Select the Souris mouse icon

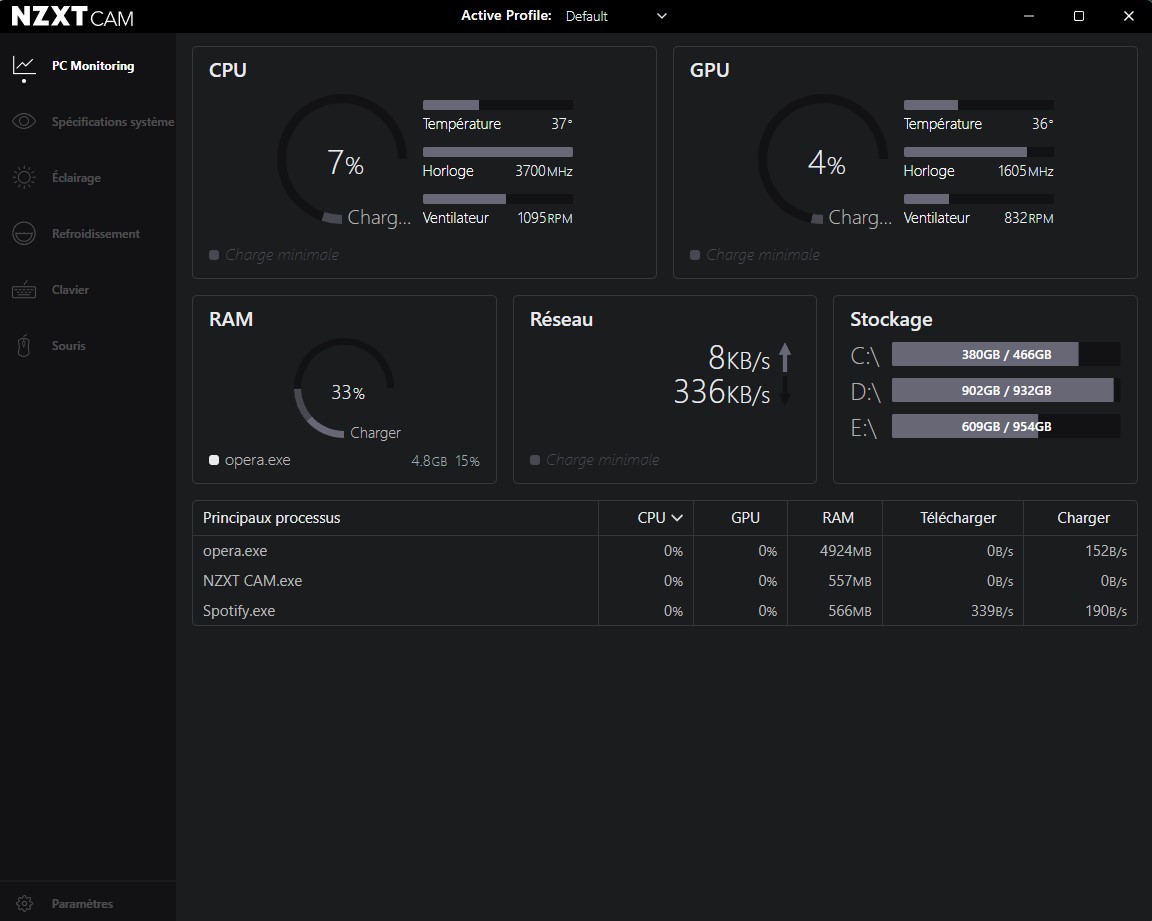[24, 346]
